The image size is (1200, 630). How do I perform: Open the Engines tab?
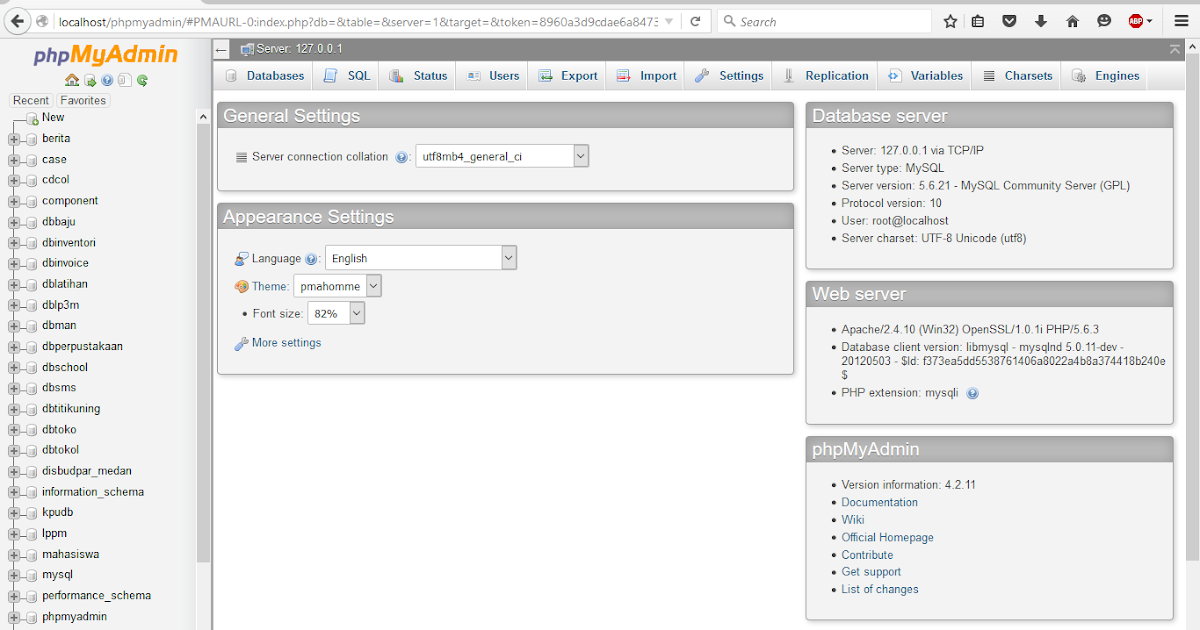(x=1106, y=76)
